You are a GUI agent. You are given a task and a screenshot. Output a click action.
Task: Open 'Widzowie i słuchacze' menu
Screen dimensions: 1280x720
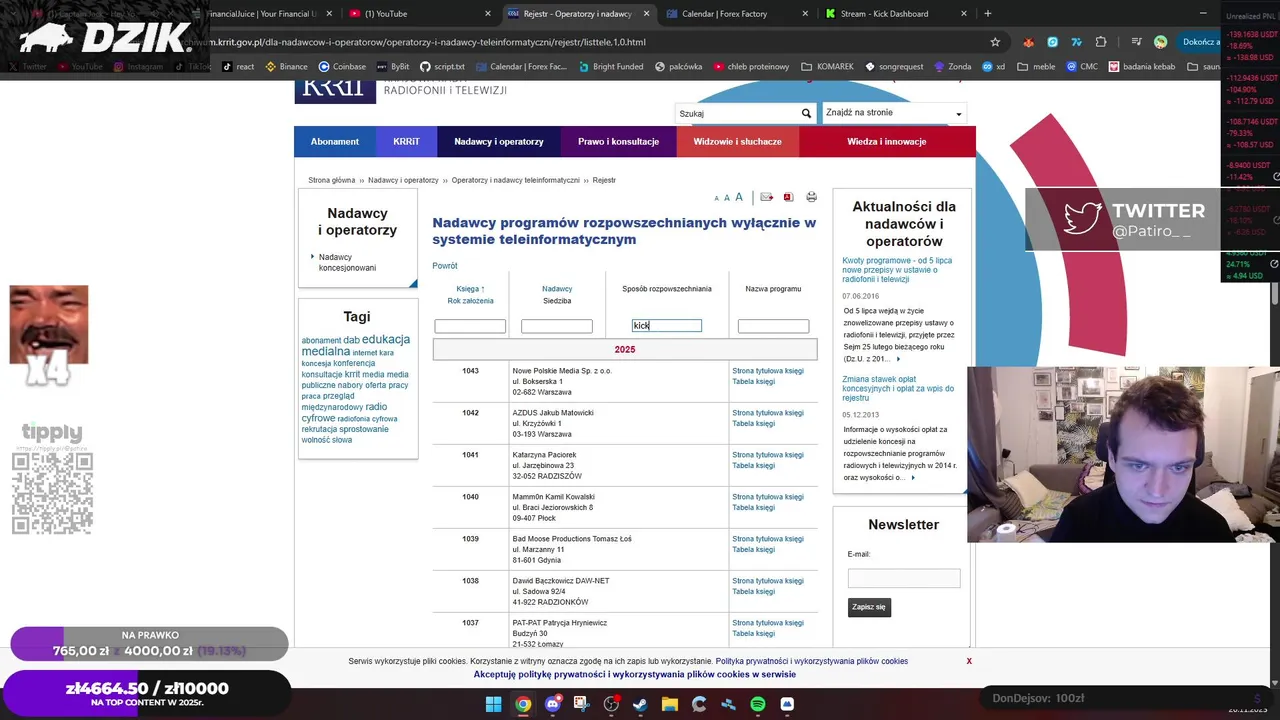coord(738,142)
